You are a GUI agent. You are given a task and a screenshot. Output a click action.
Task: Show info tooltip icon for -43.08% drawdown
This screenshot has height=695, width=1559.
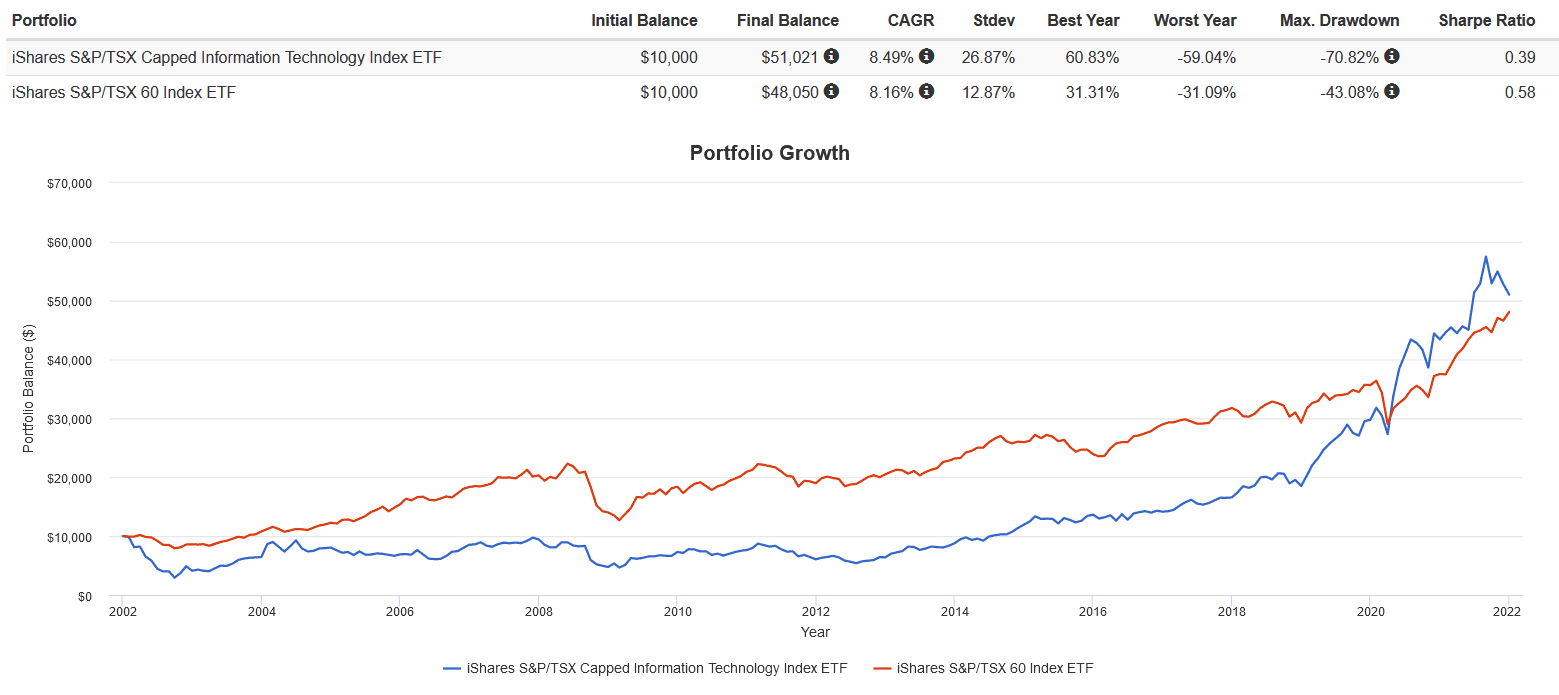1392,92
